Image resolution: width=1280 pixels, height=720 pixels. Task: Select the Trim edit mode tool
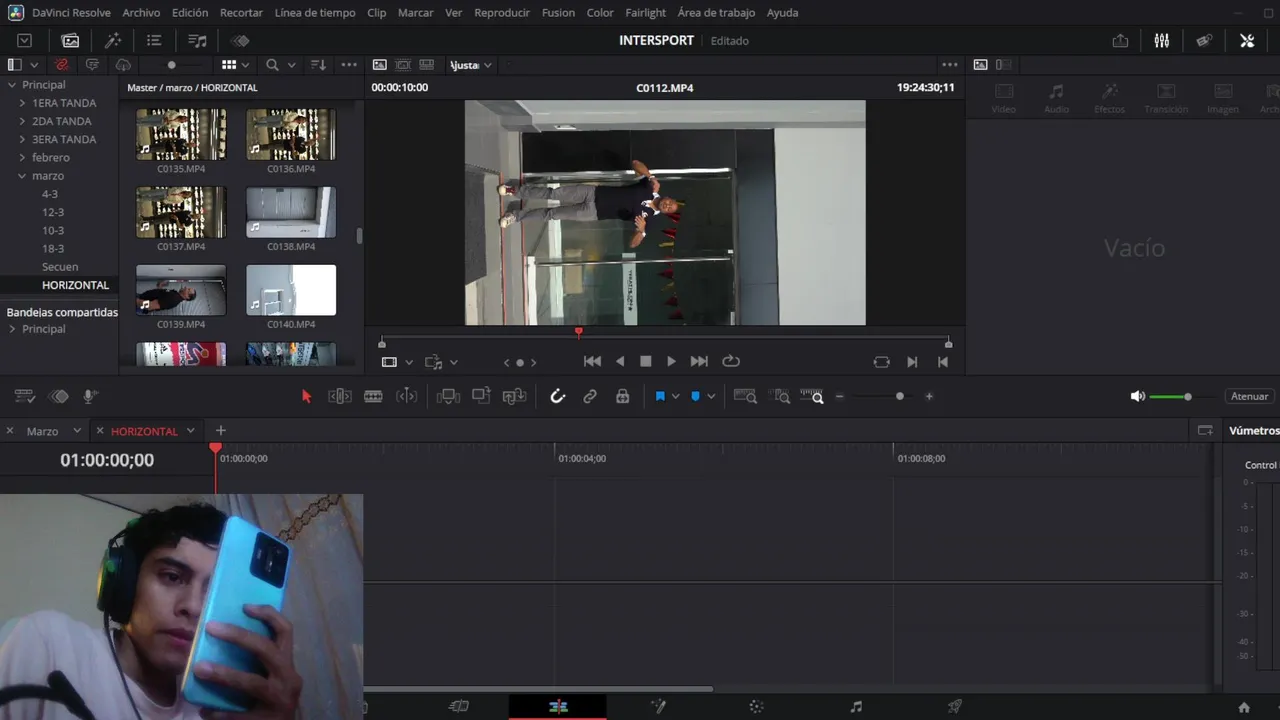tap(340, 396)
